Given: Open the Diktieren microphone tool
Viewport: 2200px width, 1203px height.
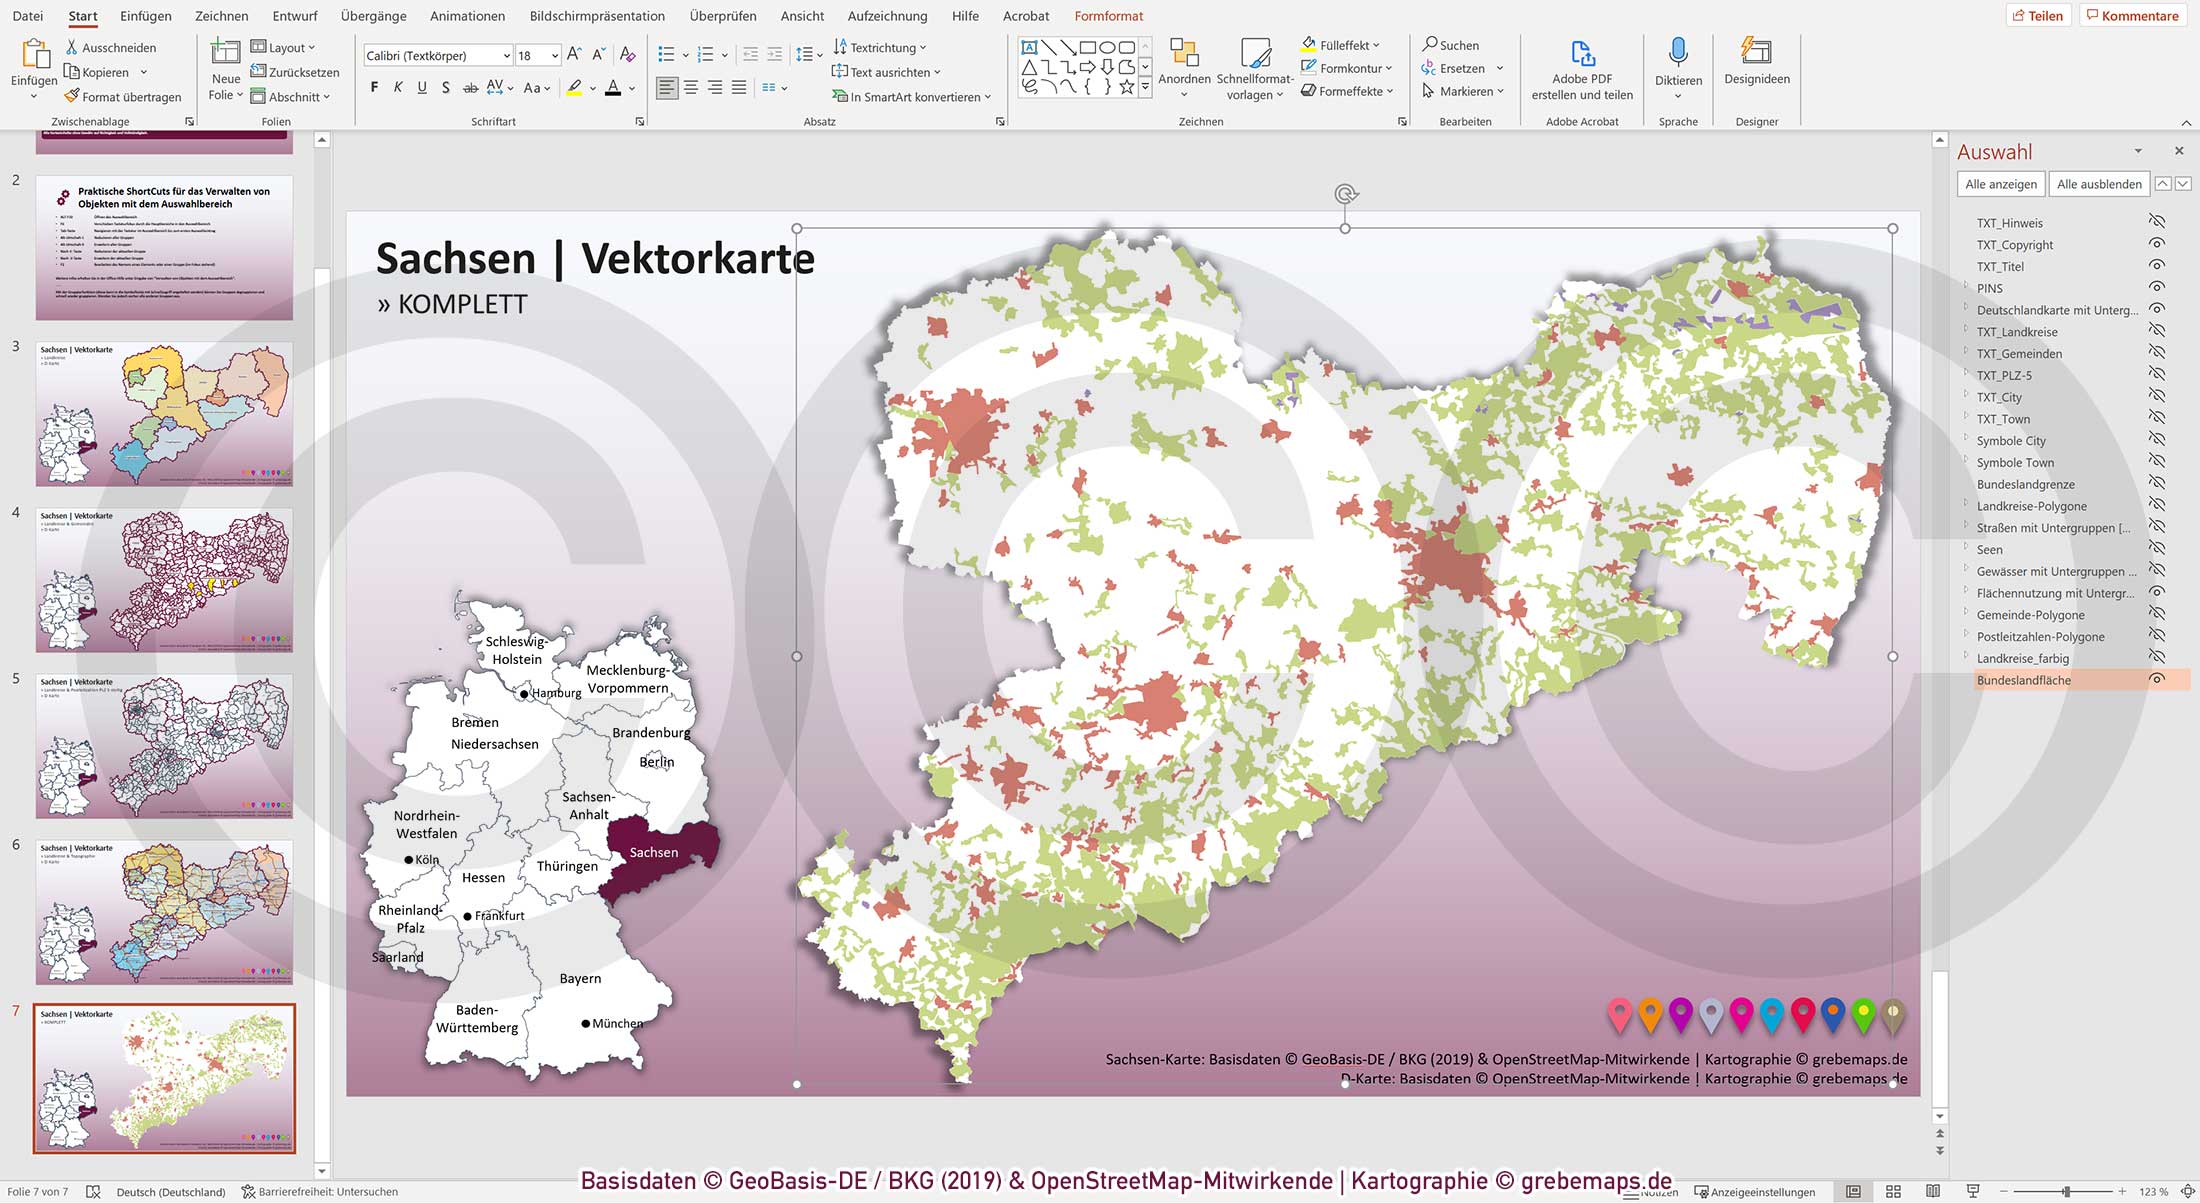Looking at the screenshot, I should pos(1678,55).
